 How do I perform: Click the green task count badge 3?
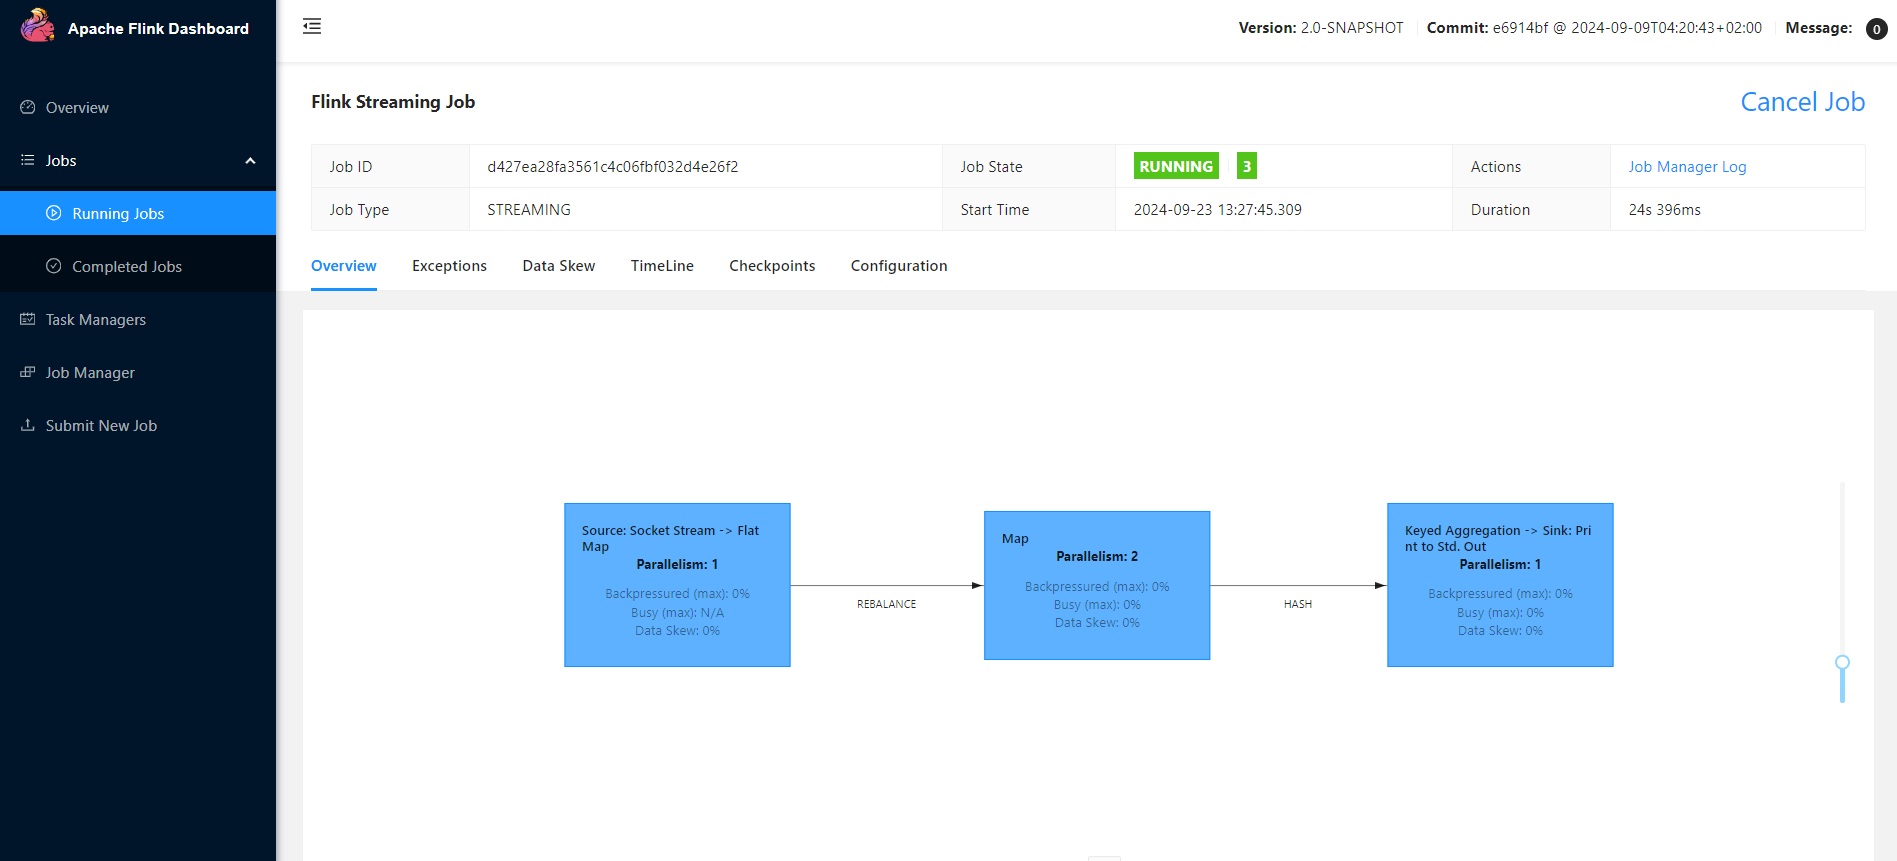(1247, 166)
